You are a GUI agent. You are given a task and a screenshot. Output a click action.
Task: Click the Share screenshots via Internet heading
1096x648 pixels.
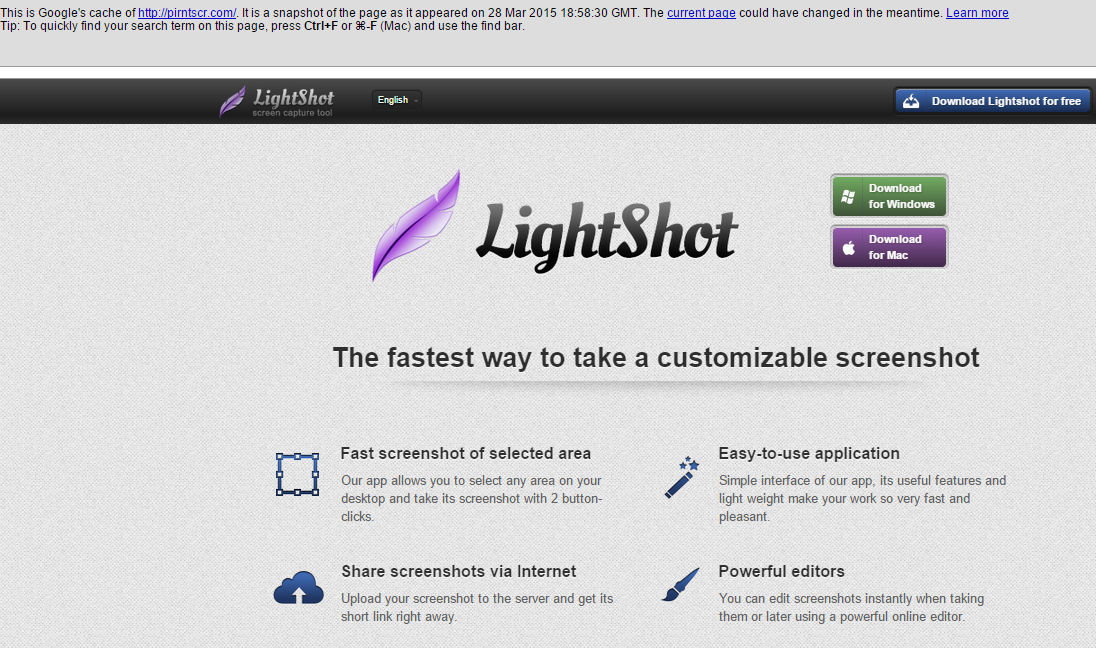point(459,571)
